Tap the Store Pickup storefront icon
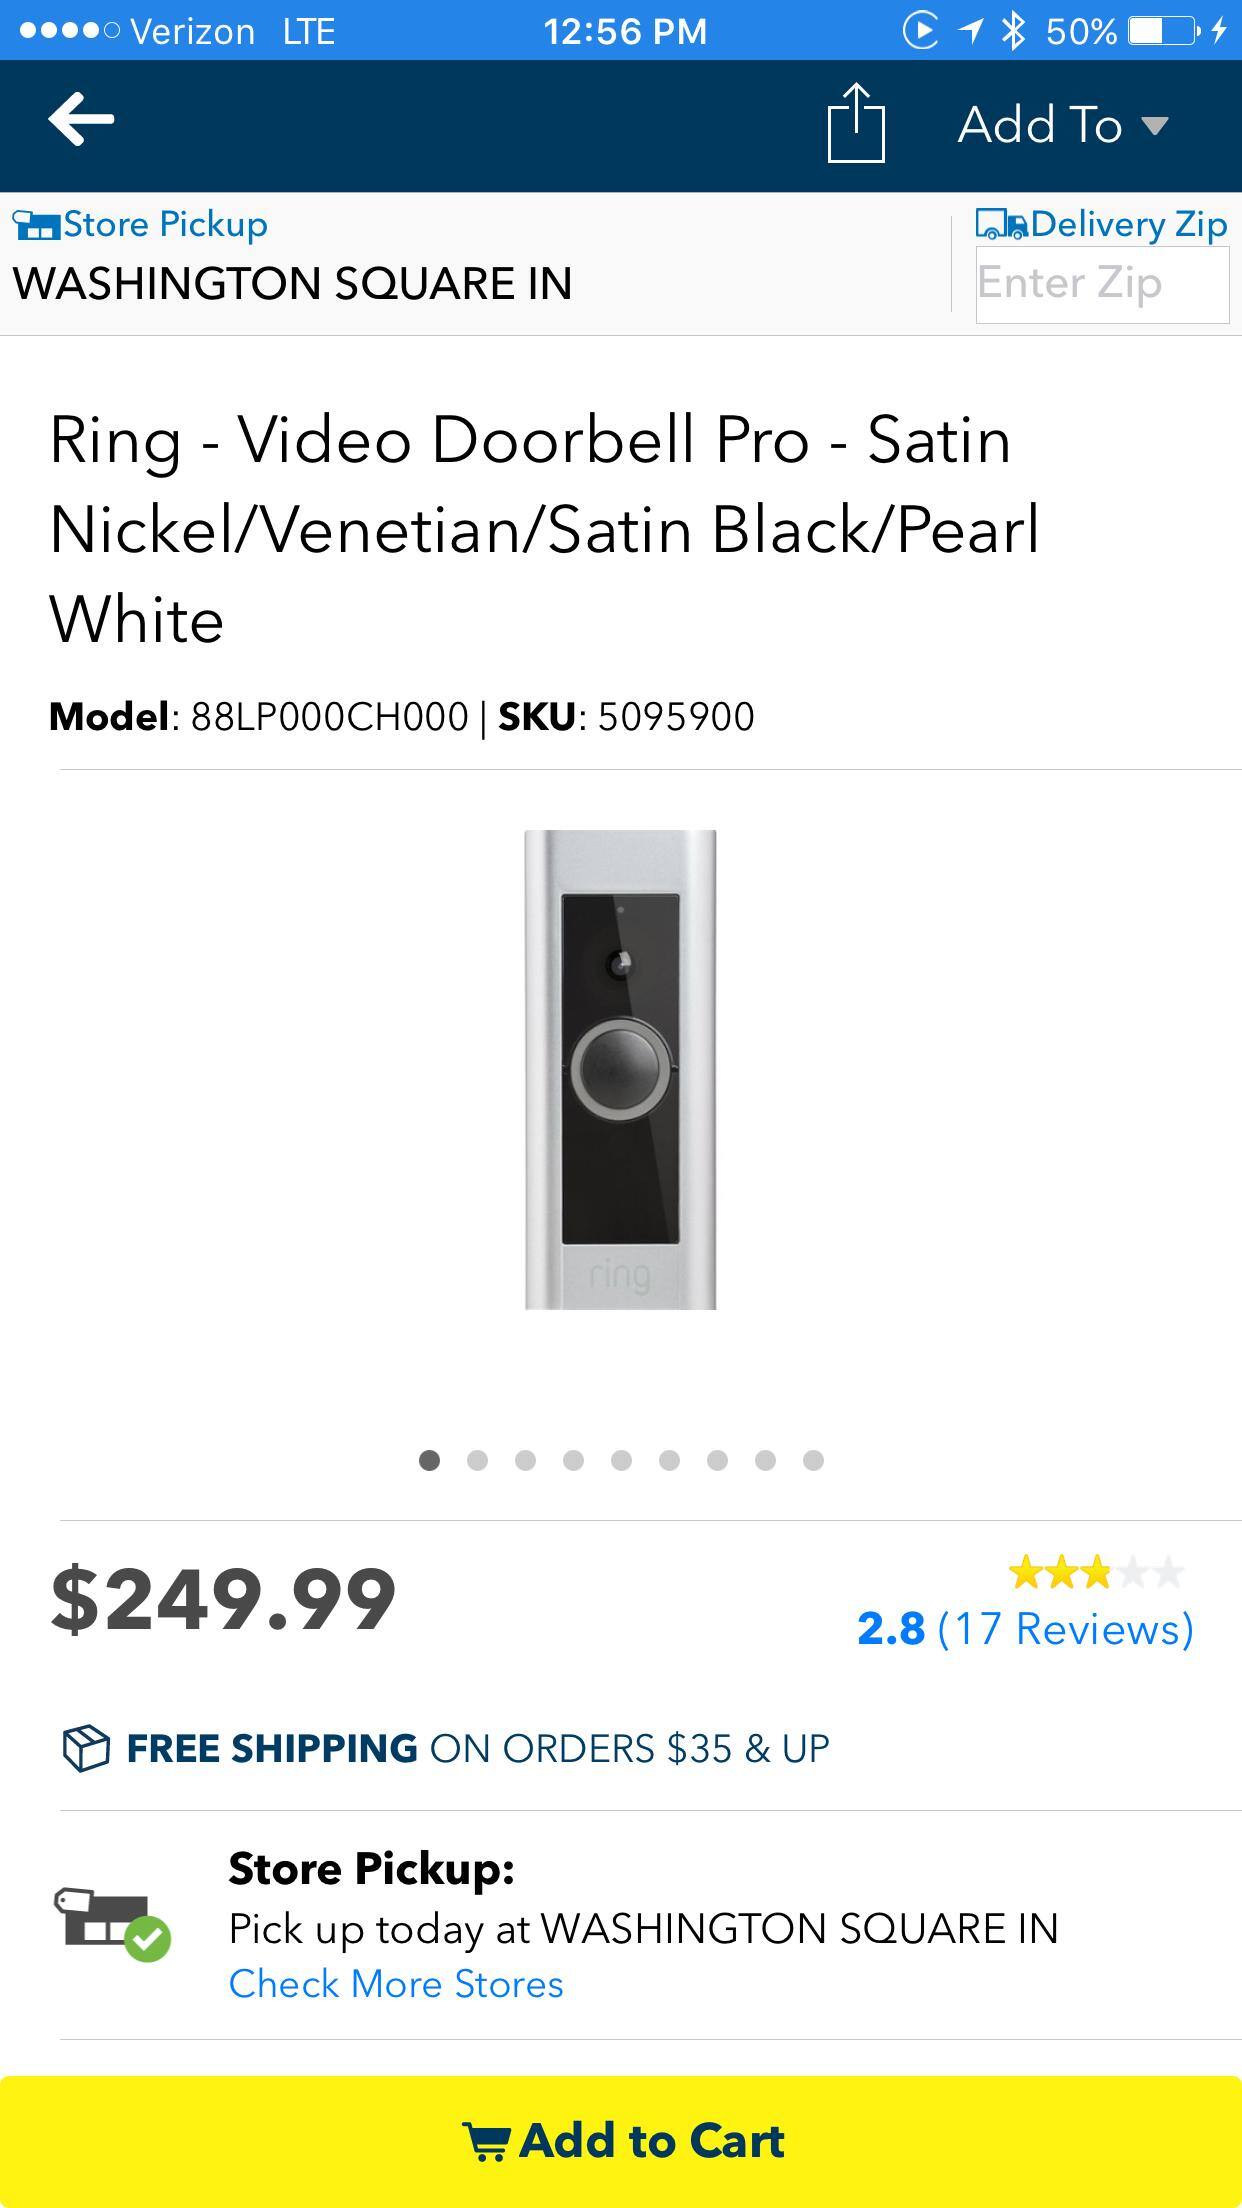1242x2208 pixels. pyautogui.click(x=36, y=225)
